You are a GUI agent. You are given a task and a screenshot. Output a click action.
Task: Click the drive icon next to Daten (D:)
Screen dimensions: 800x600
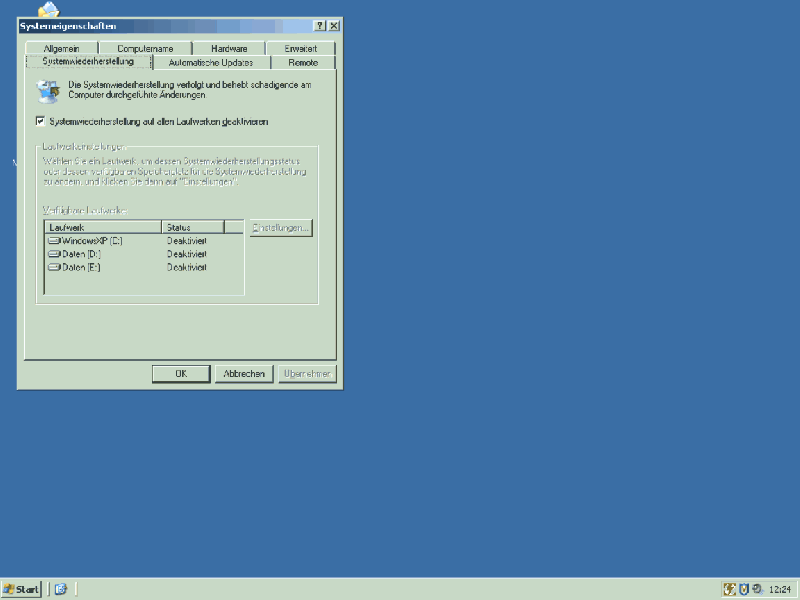point(54,254)
